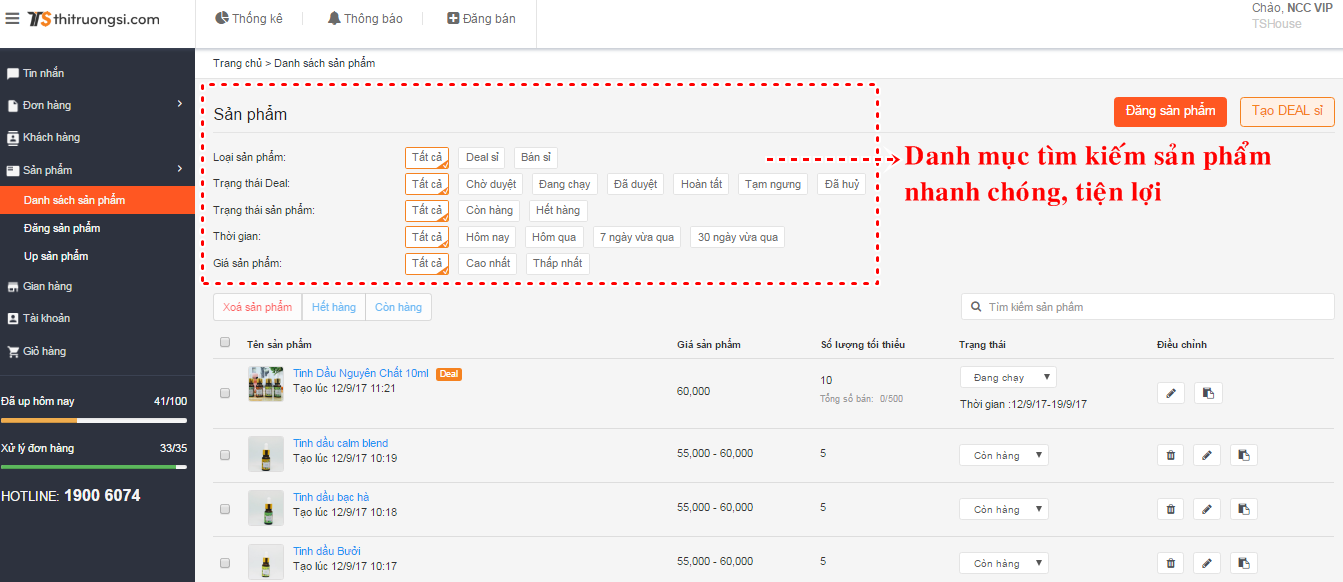The image size is (1343, 582).
Task: Filter time by 7 ngày vừa qua
Action: click(x=637, y=237)
